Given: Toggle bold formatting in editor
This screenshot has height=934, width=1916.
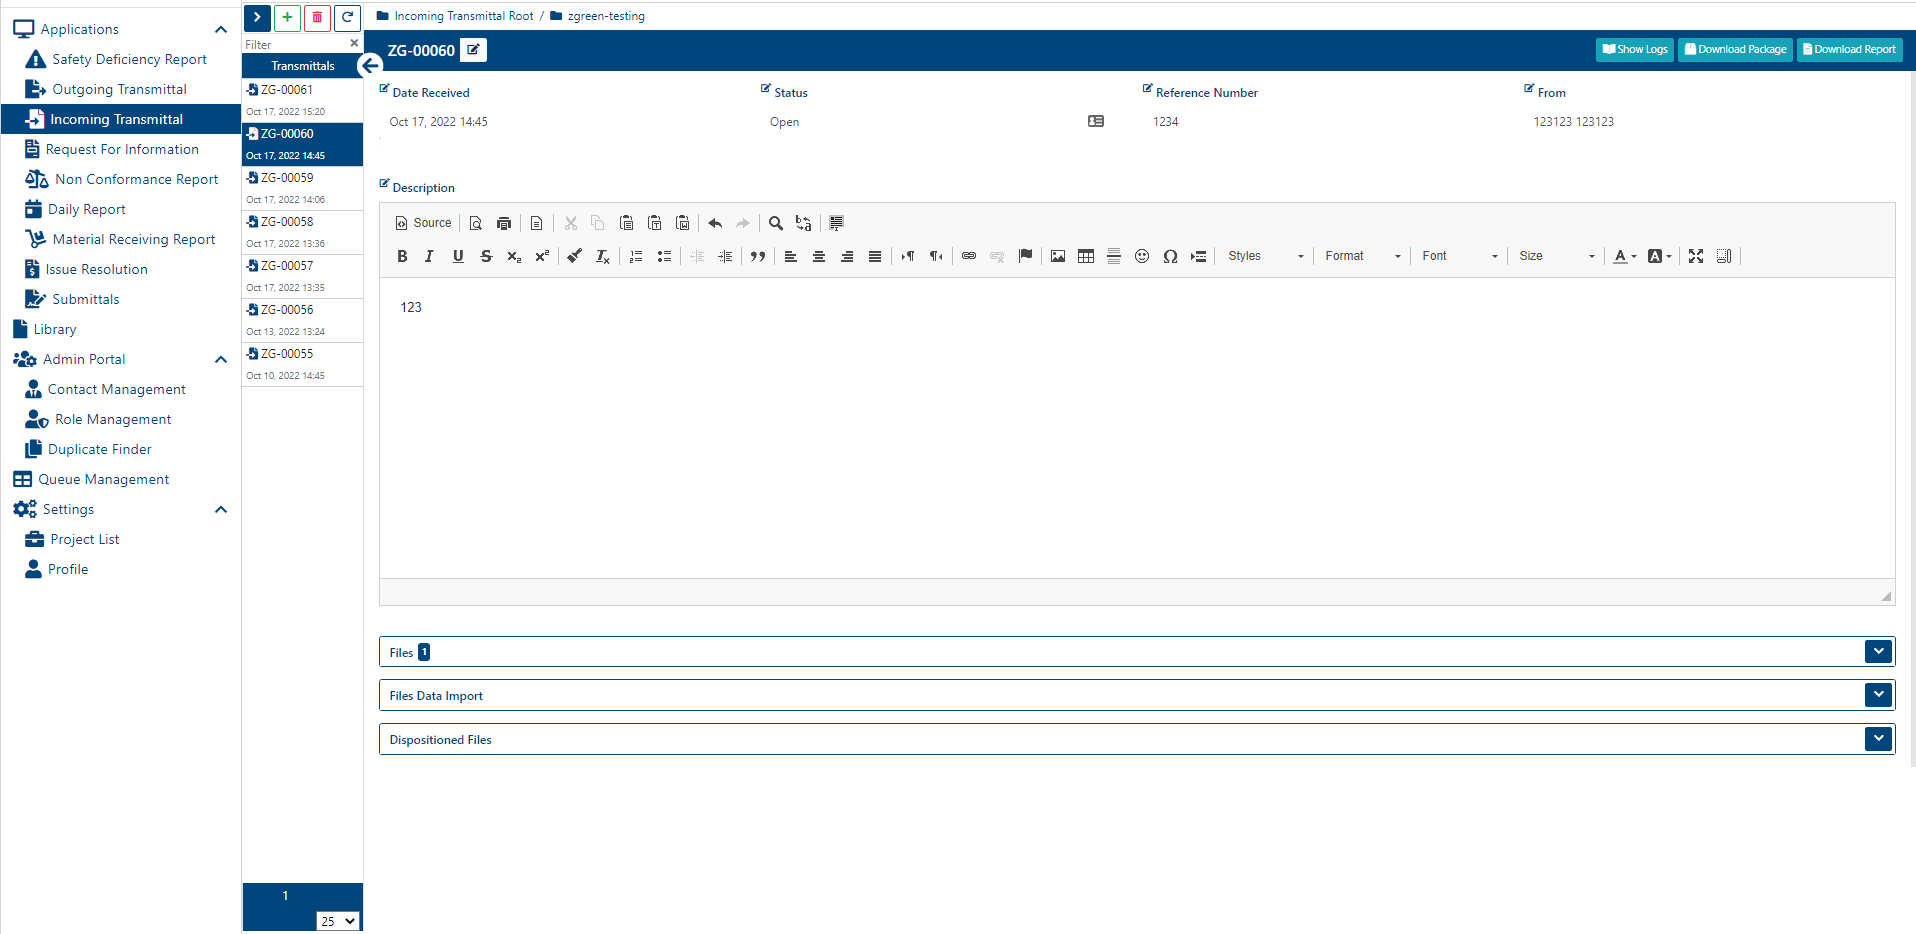Looking at the screenshot, I should [402, 256].
